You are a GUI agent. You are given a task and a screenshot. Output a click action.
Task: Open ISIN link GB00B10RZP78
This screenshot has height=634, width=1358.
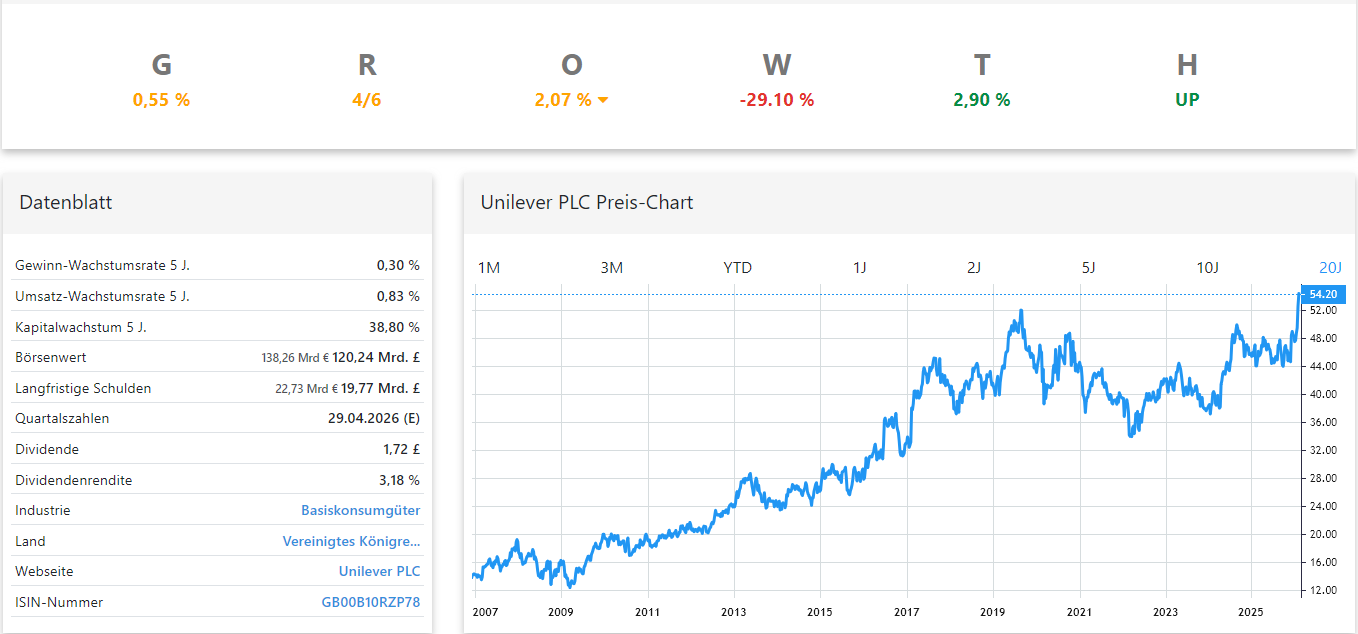tap(371, 602)
